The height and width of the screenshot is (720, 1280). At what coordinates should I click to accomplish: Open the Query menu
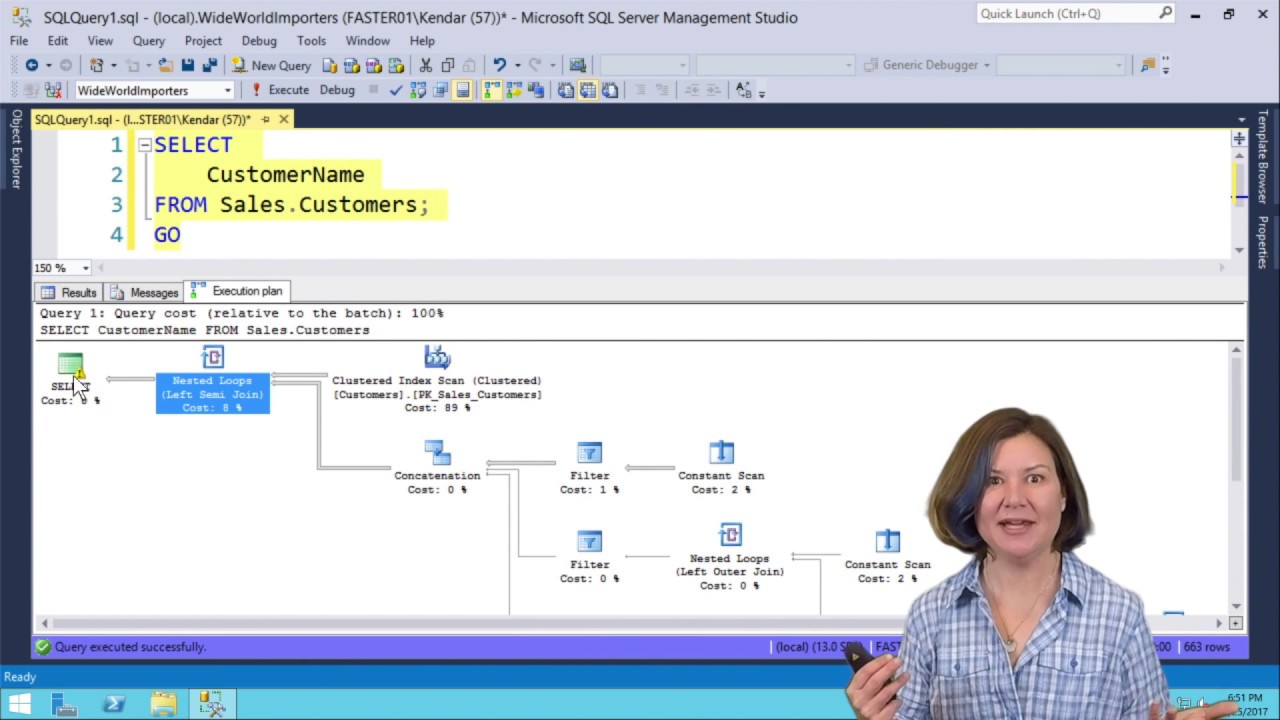(x=148, y=41)
